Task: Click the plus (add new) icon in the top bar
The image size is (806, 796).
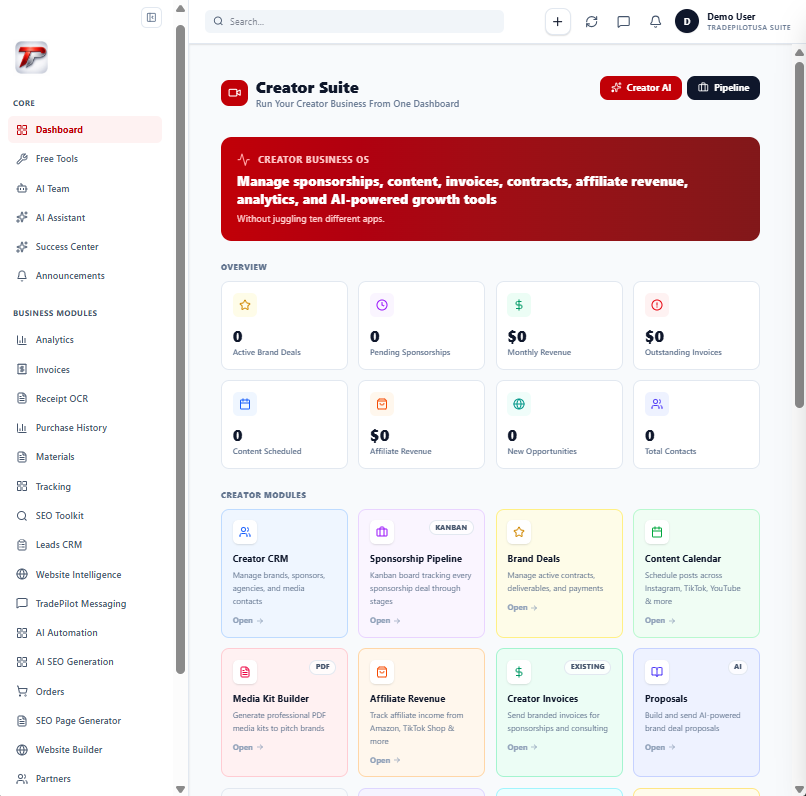Action: pos(557,22)
